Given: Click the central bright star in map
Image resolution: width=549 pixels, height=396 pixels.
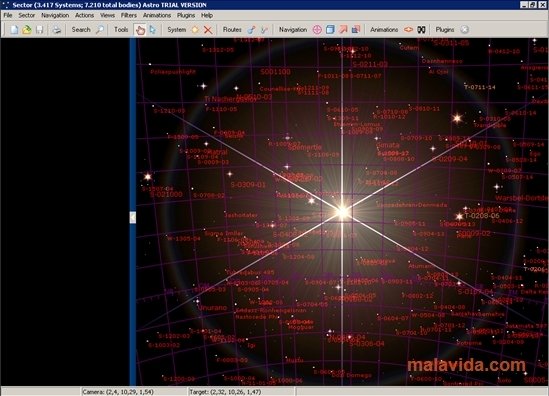Looking at the screenshot, I should click(342, 212).
